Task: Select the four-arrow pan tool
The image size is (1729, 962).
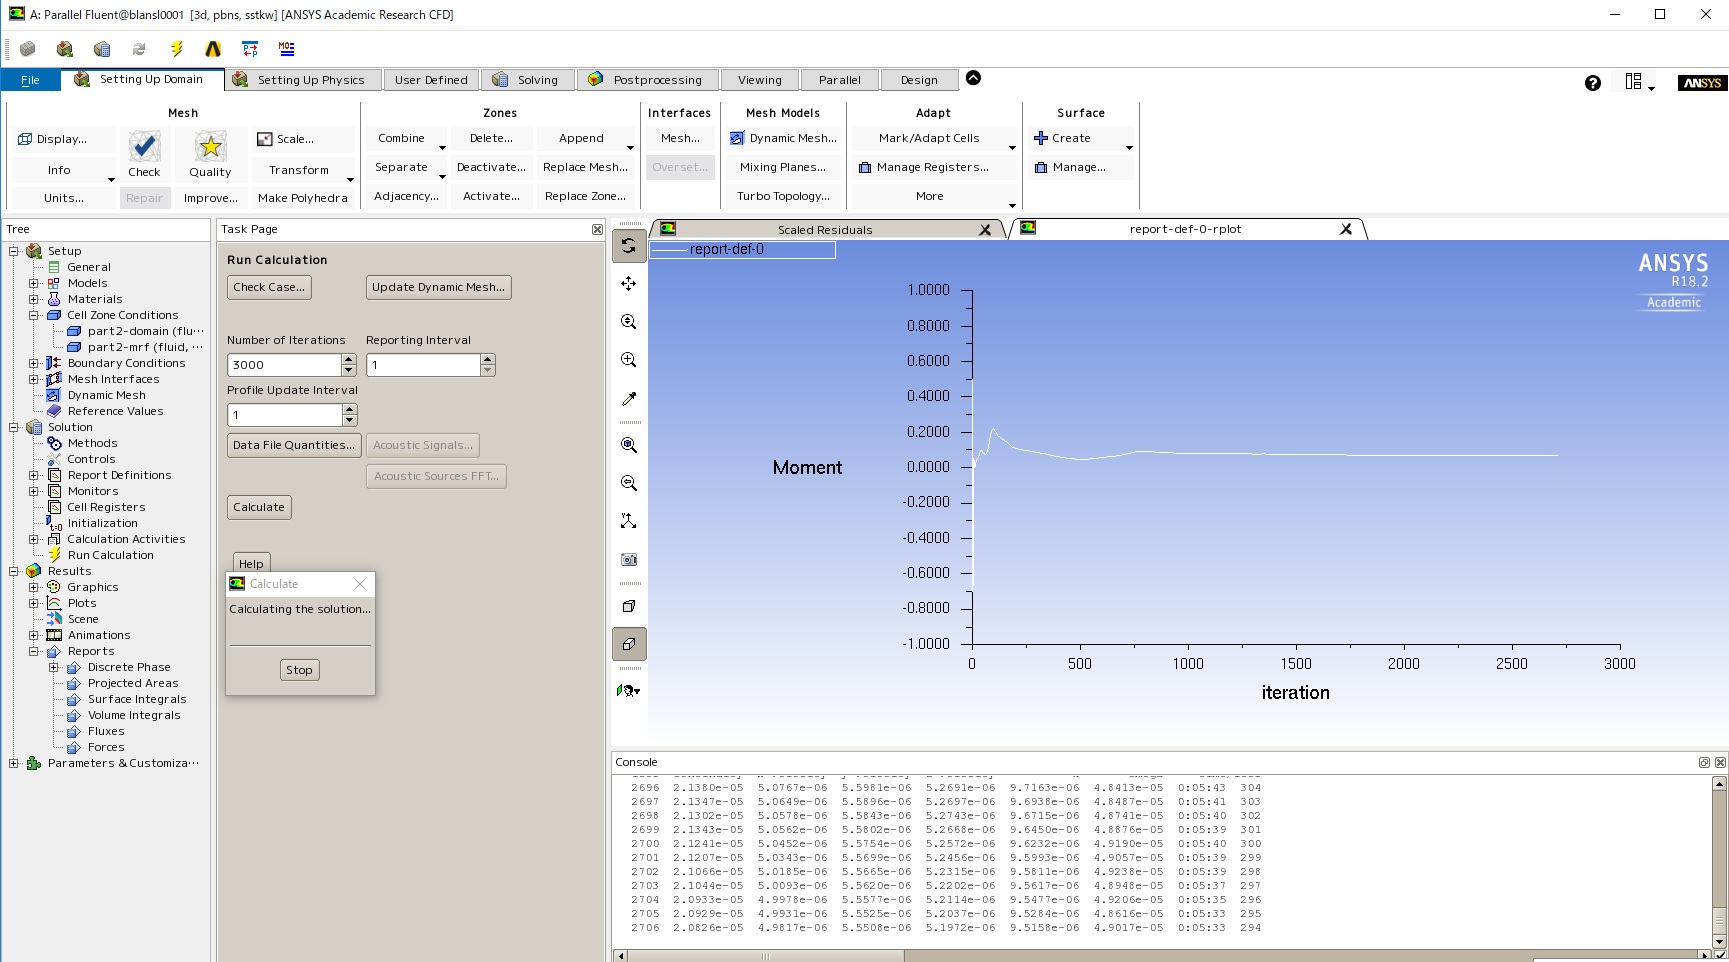Action: point(629,284)
